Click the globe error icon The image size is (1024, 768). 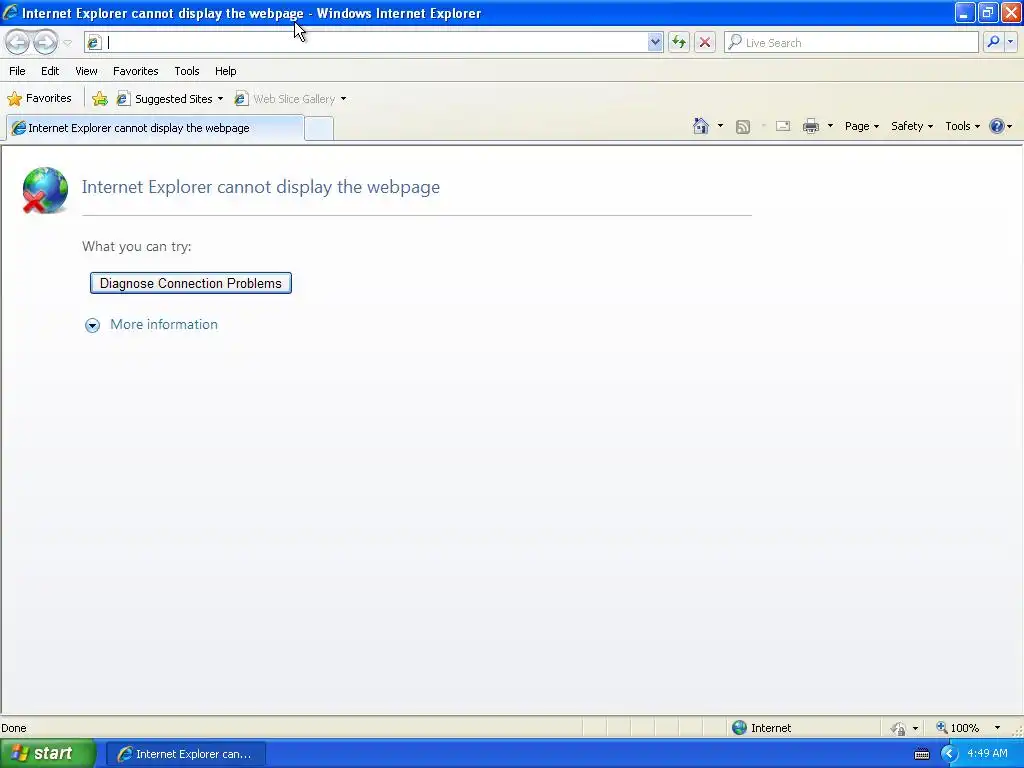tap(44, 190)
